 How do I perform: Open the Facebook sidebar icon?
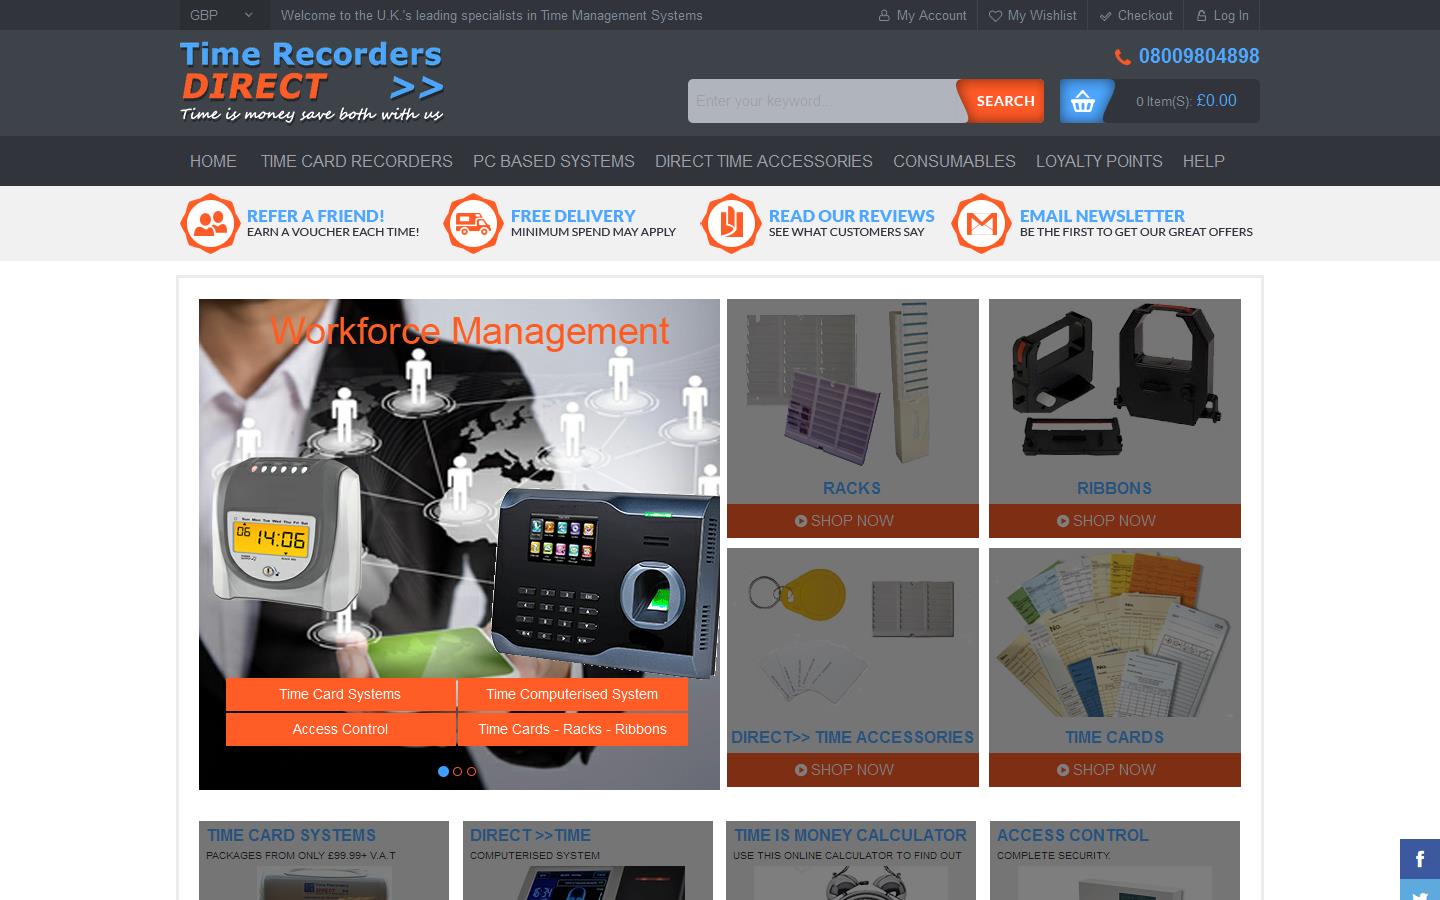1419,859
